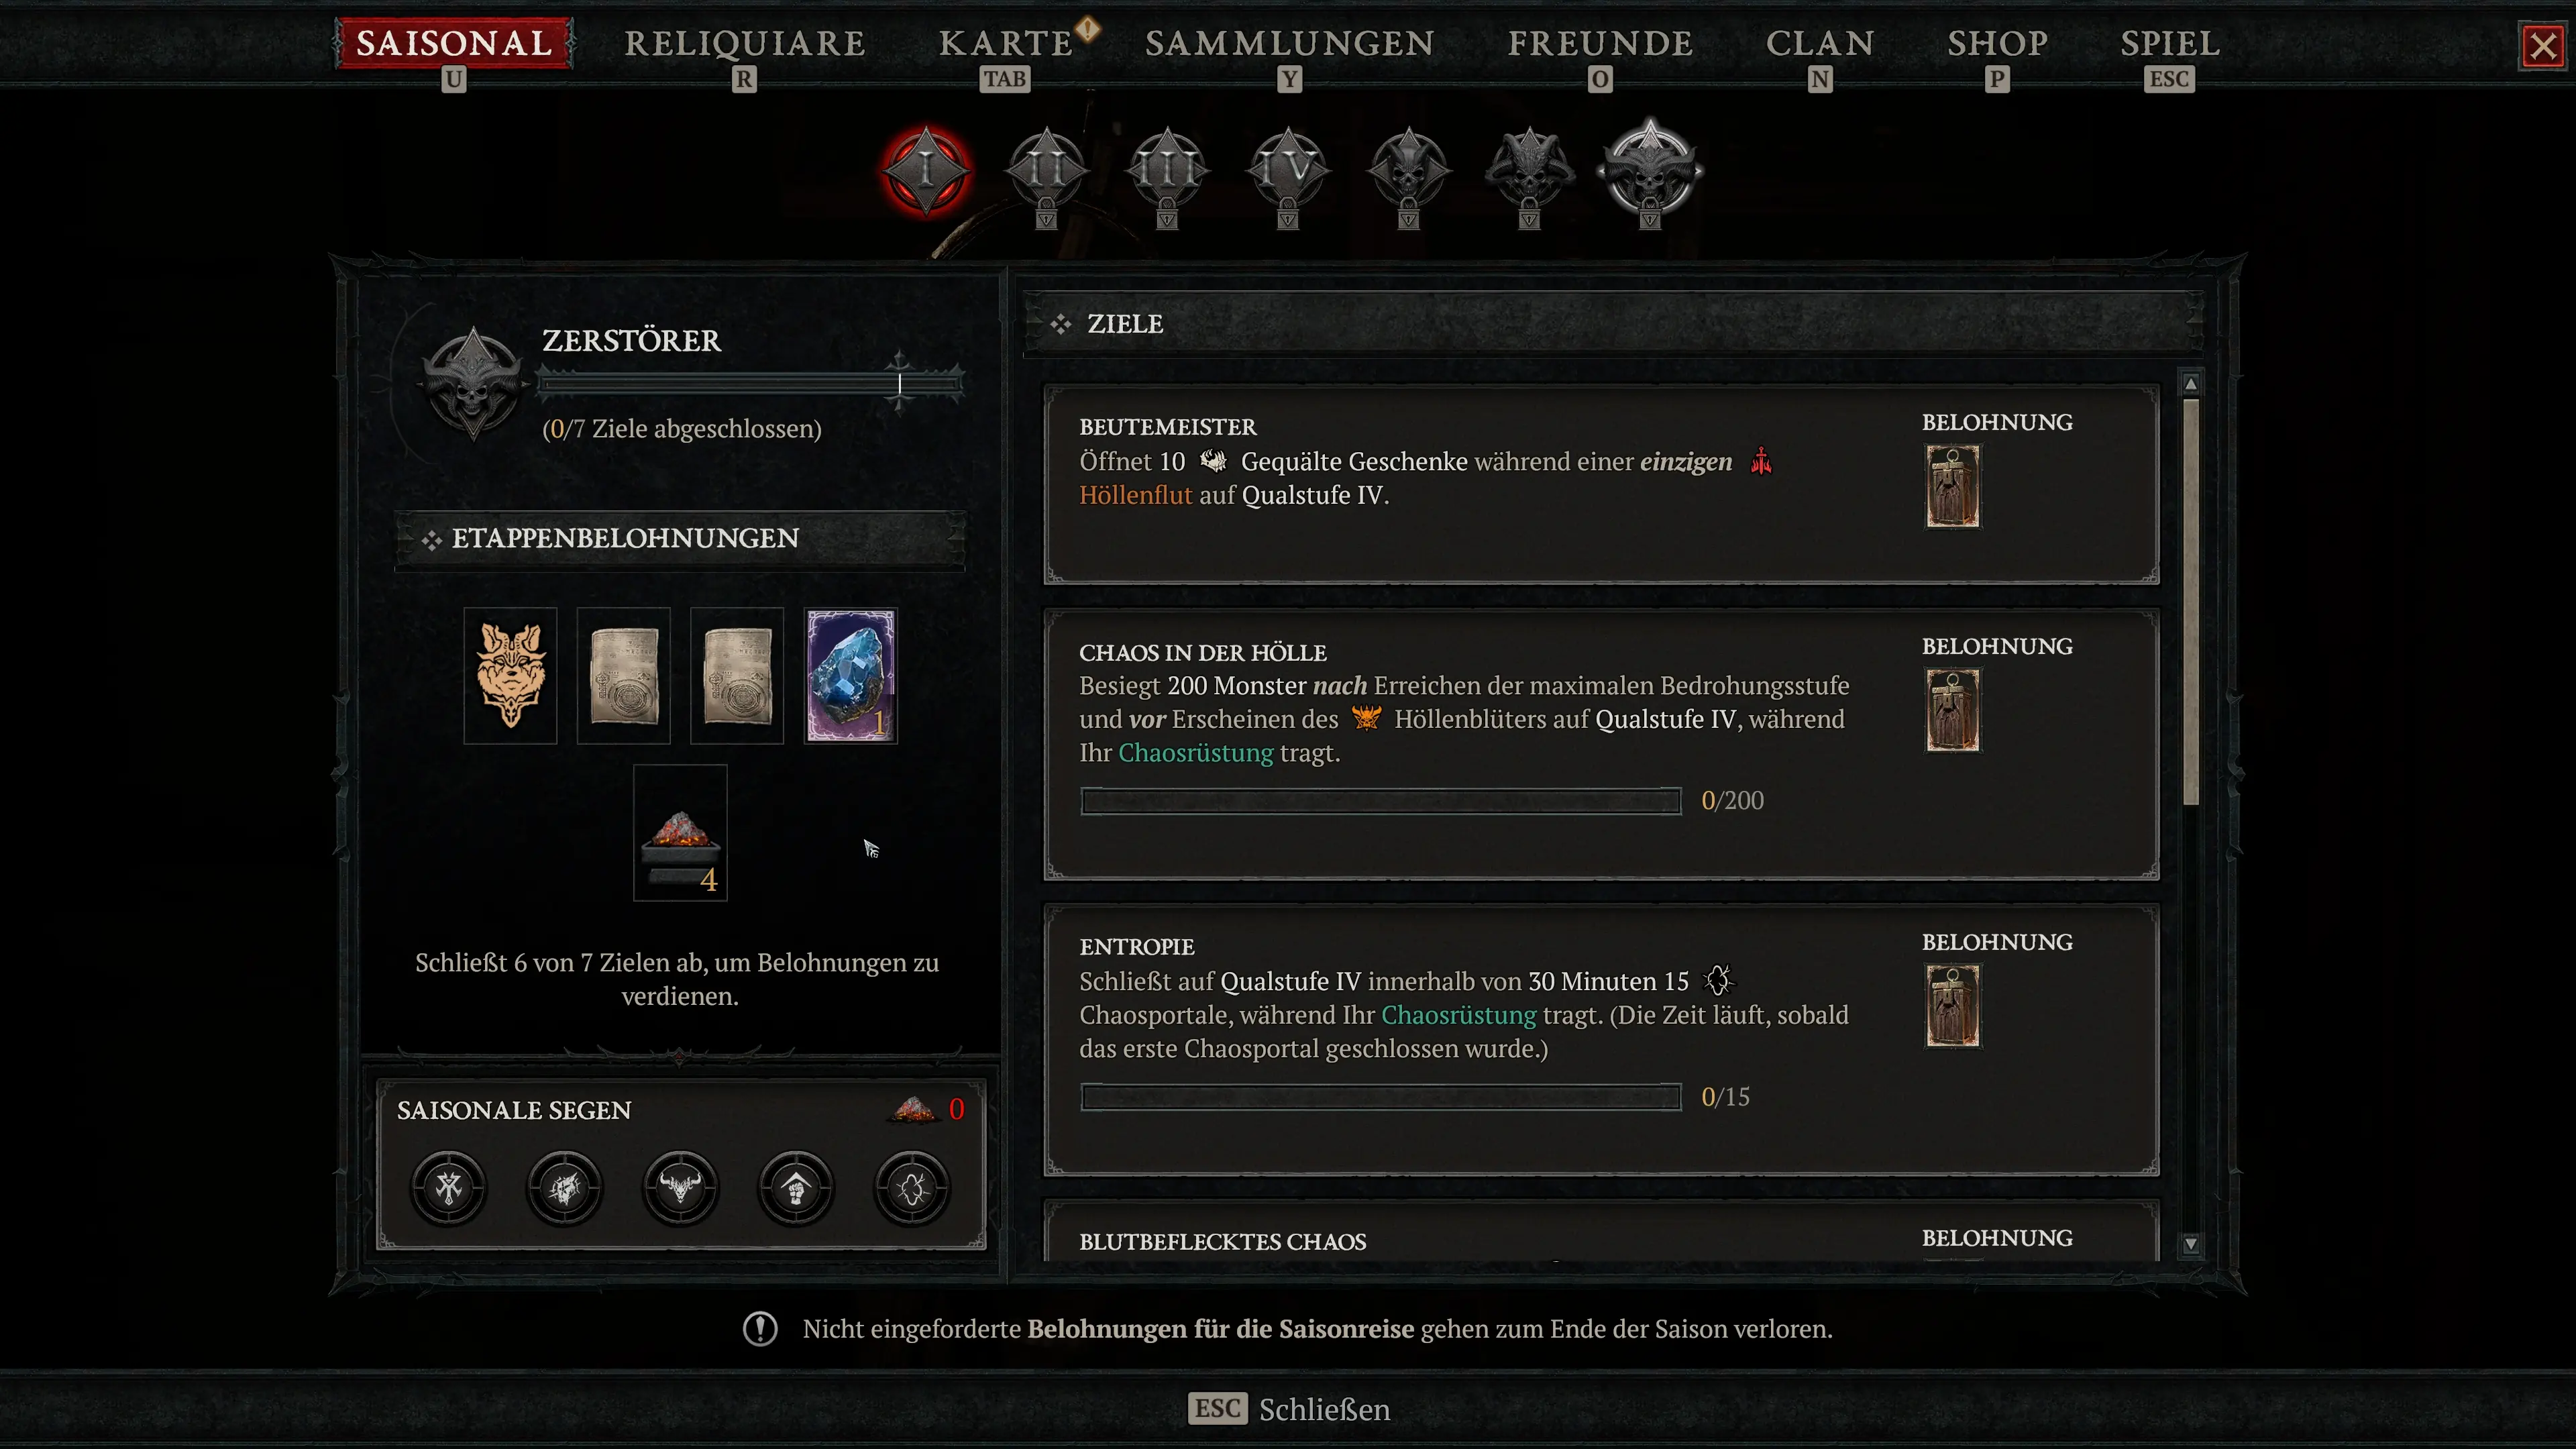This screenshot has width=2576, height=1449.
Task: Open the locked chapter IV emblem
Action: (1288, 172)
